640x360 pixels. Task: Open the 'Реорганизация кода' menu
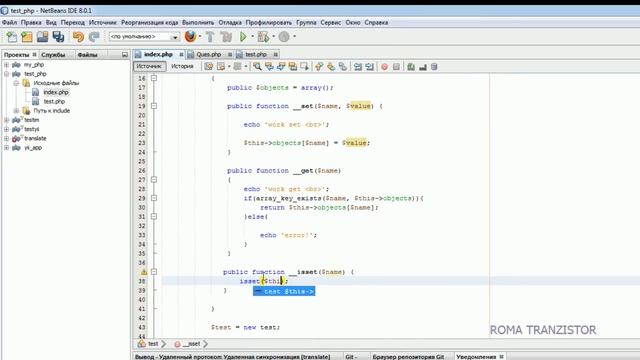click(149, 22)
